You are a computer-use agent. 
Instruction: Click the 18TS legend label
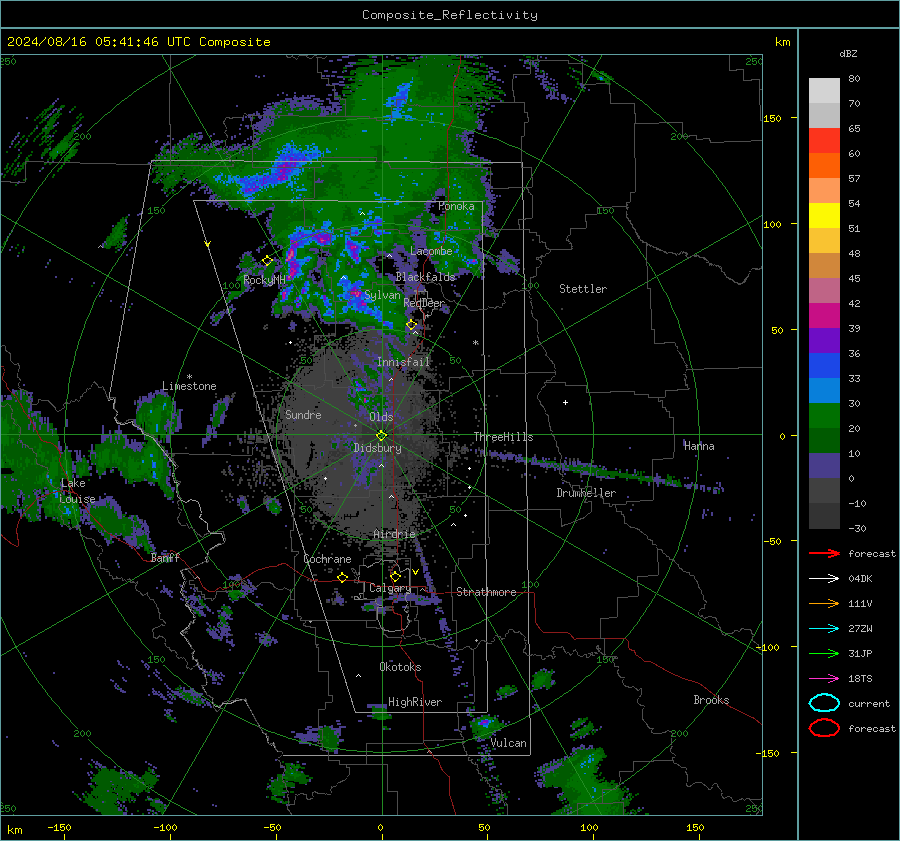(x=860, y=679)
